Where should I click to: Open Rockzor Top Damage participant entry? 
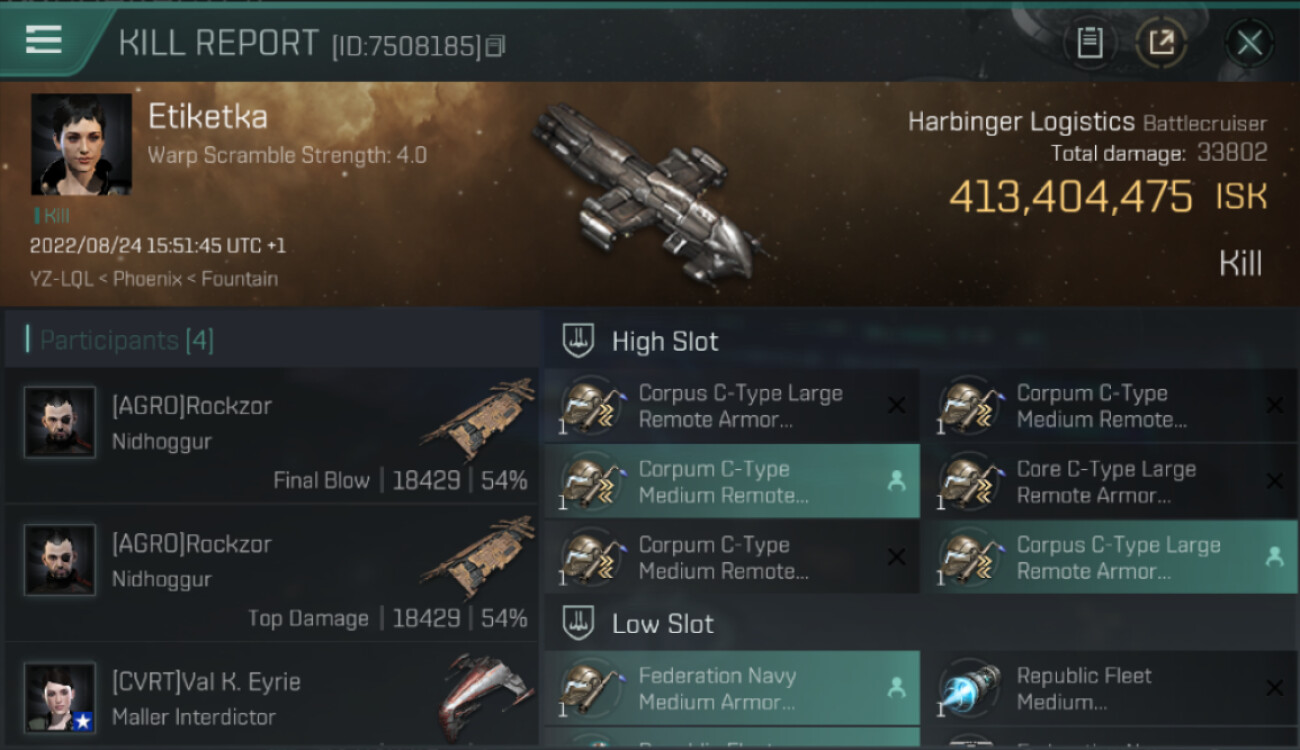tap(270, 573)
